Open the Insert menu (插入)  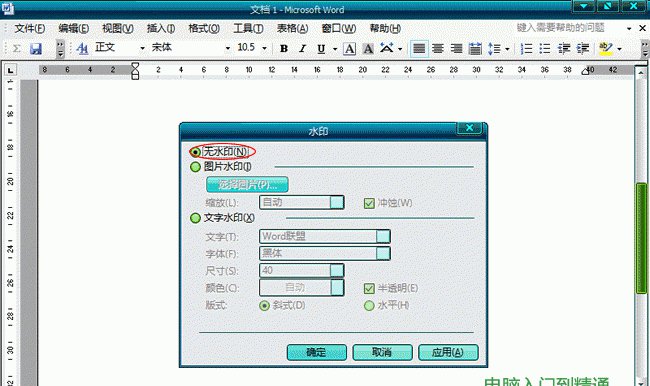point(161,28)
